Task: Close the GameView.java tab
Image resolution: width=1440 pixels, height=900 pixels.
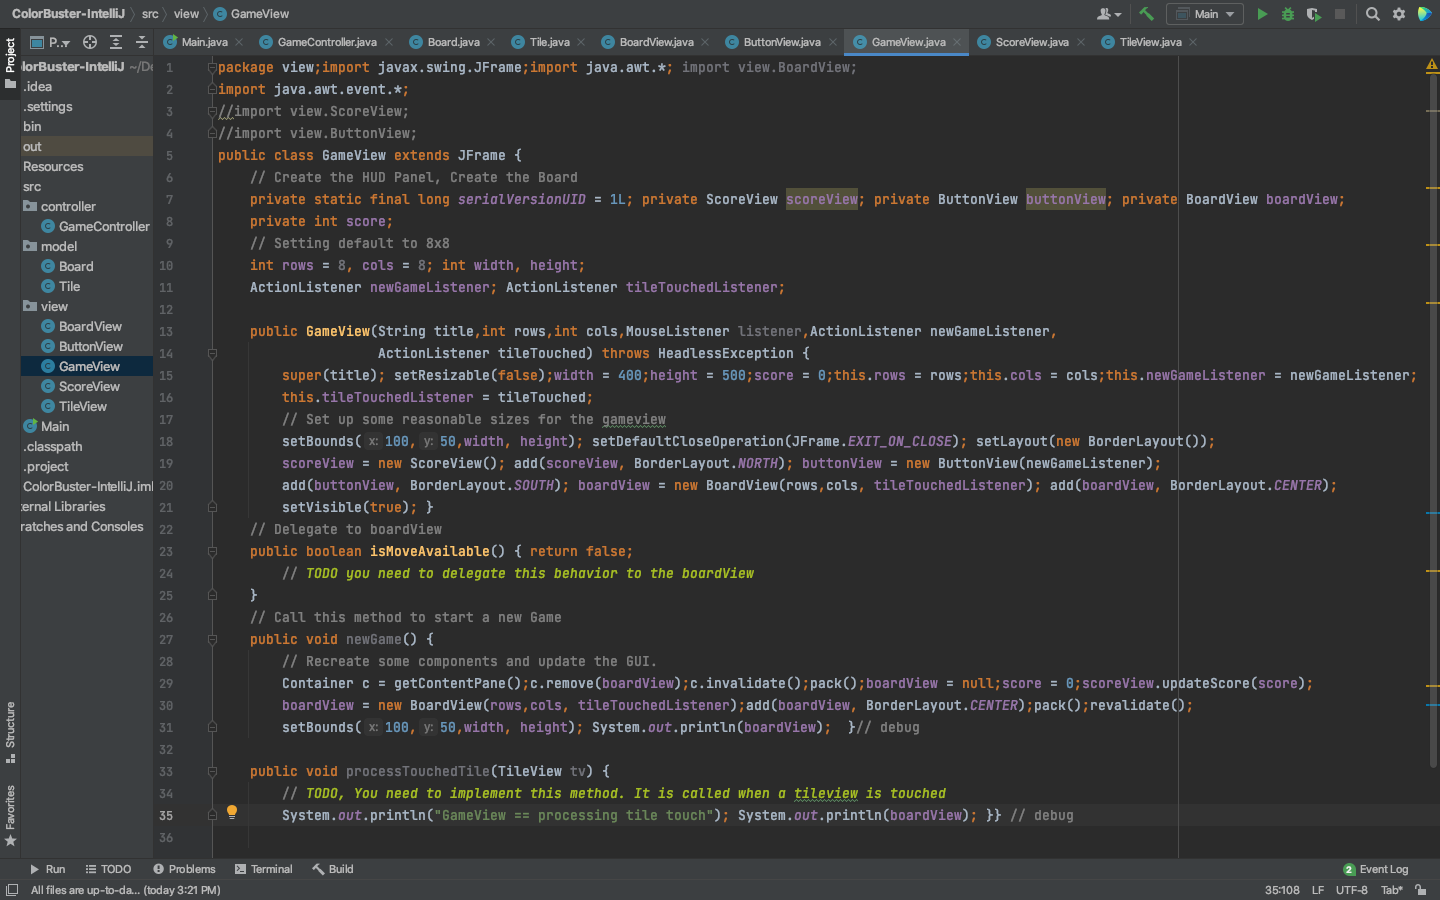Action: click(957, 42)
